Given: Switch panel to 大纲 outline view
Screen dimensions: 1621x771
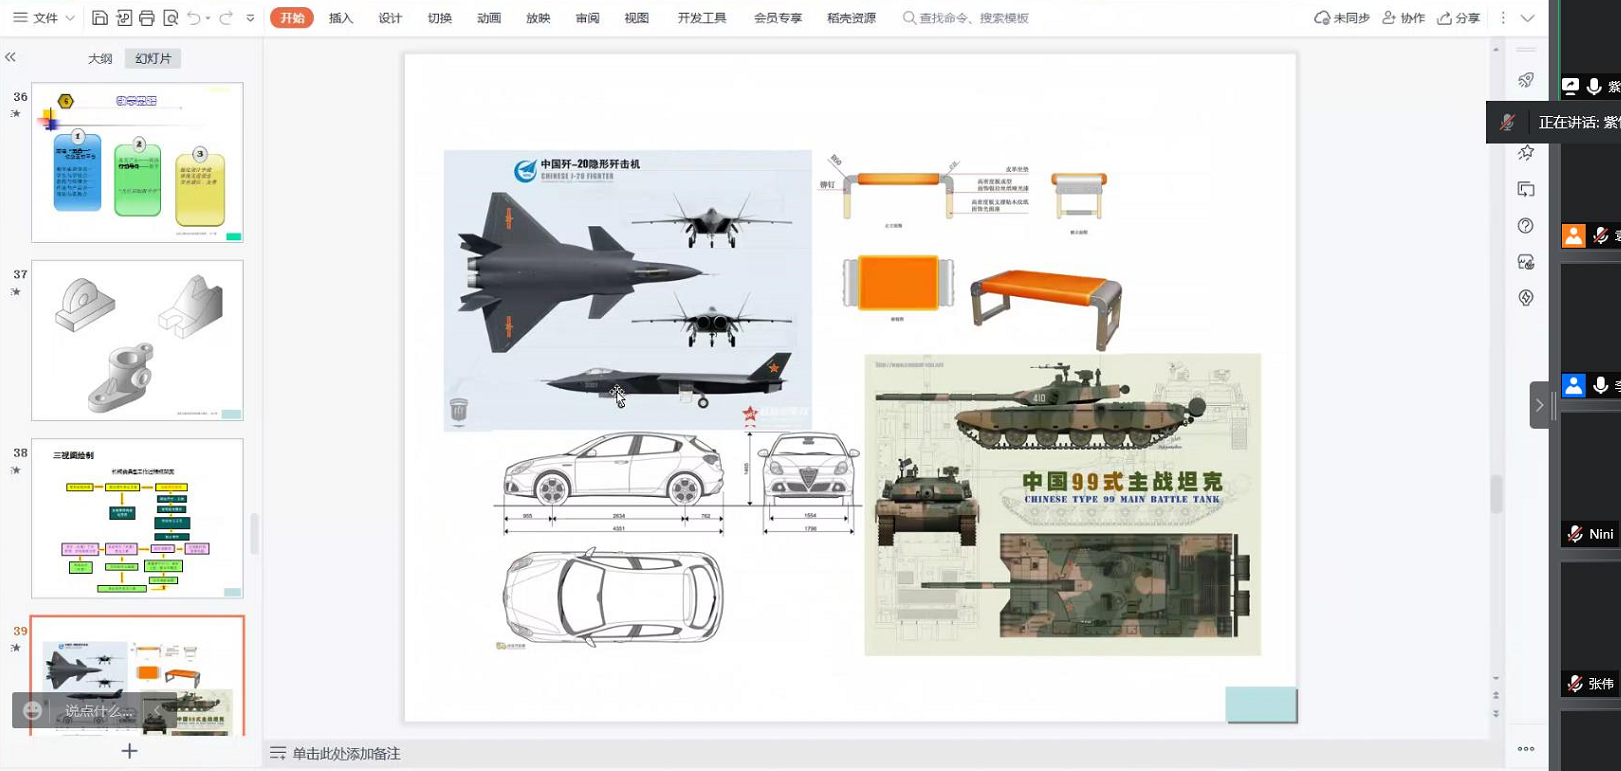Looking at the screenshot, I should 100,59.
